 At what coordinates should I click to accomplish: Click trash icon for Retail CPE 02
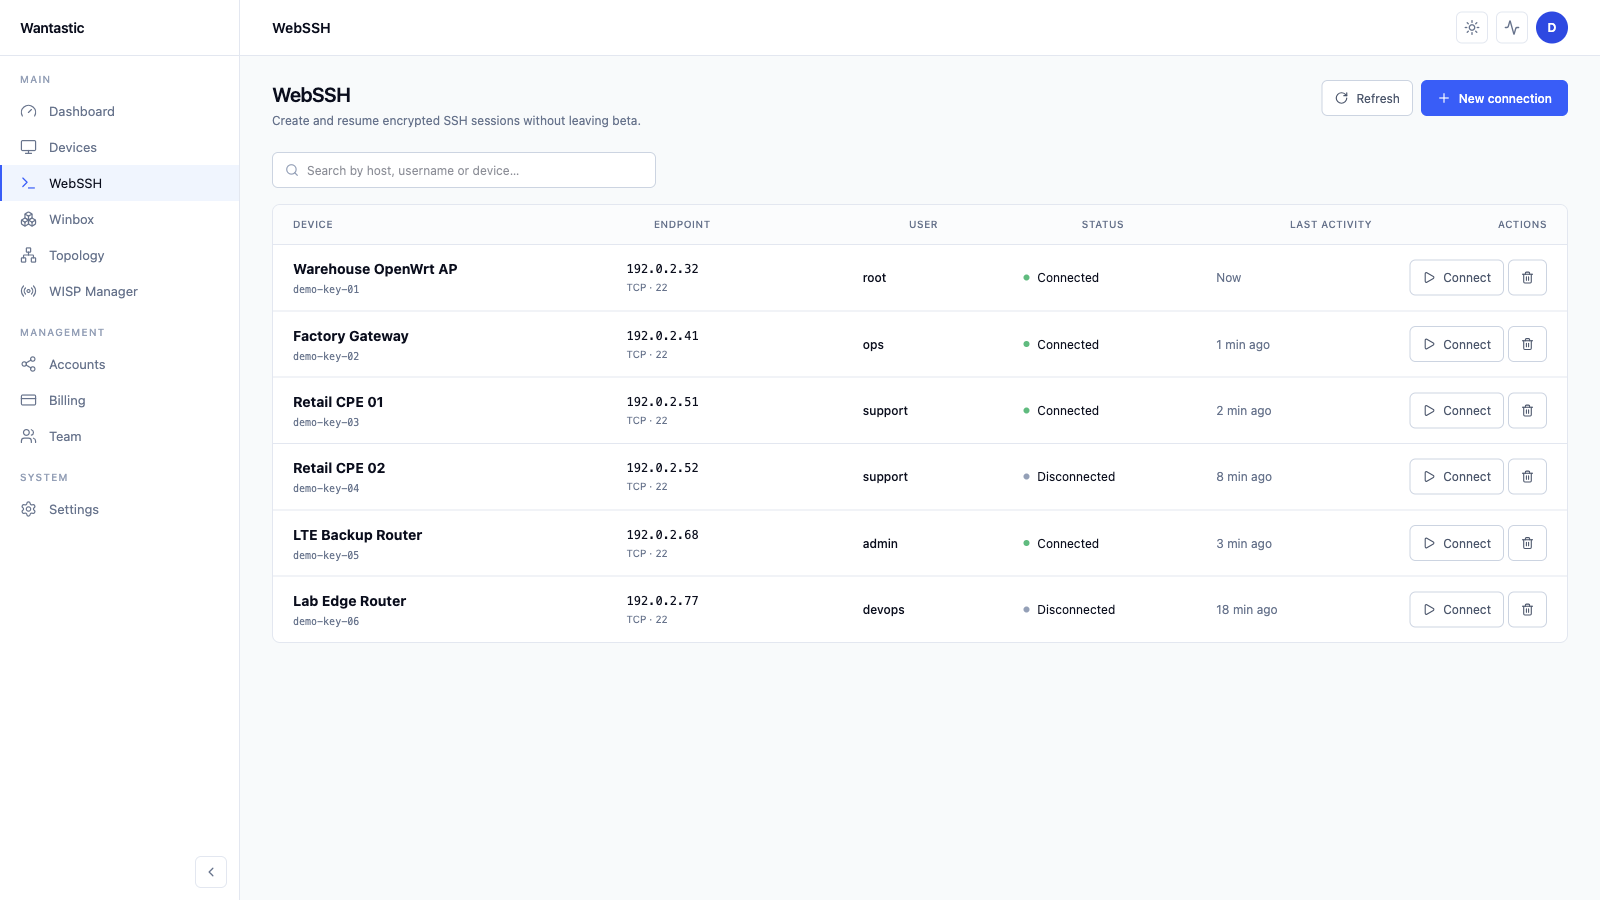(x=1527, y=477)
